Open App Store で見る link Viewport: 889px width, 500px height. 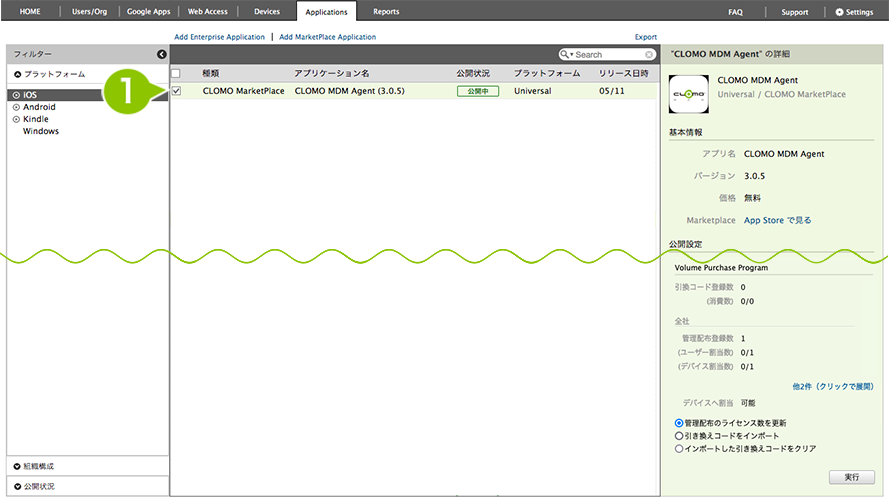(777, 220)
